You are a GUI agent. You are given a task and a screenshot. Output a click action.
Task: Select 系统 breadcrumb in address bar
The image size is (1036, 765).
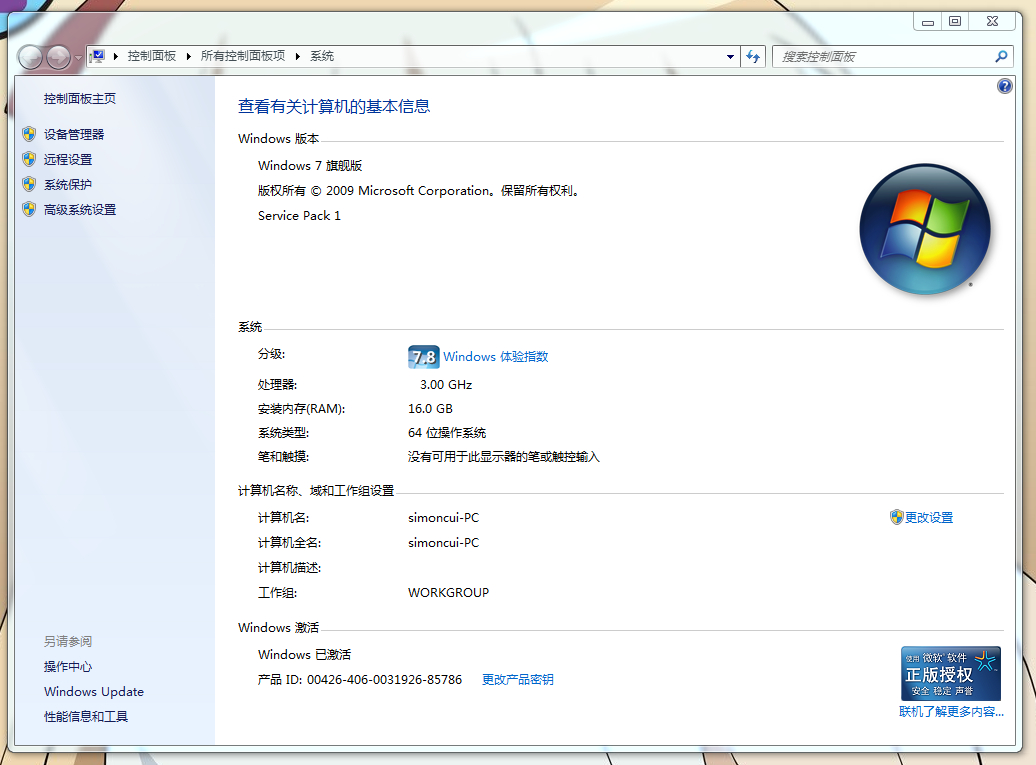[322, 56]
